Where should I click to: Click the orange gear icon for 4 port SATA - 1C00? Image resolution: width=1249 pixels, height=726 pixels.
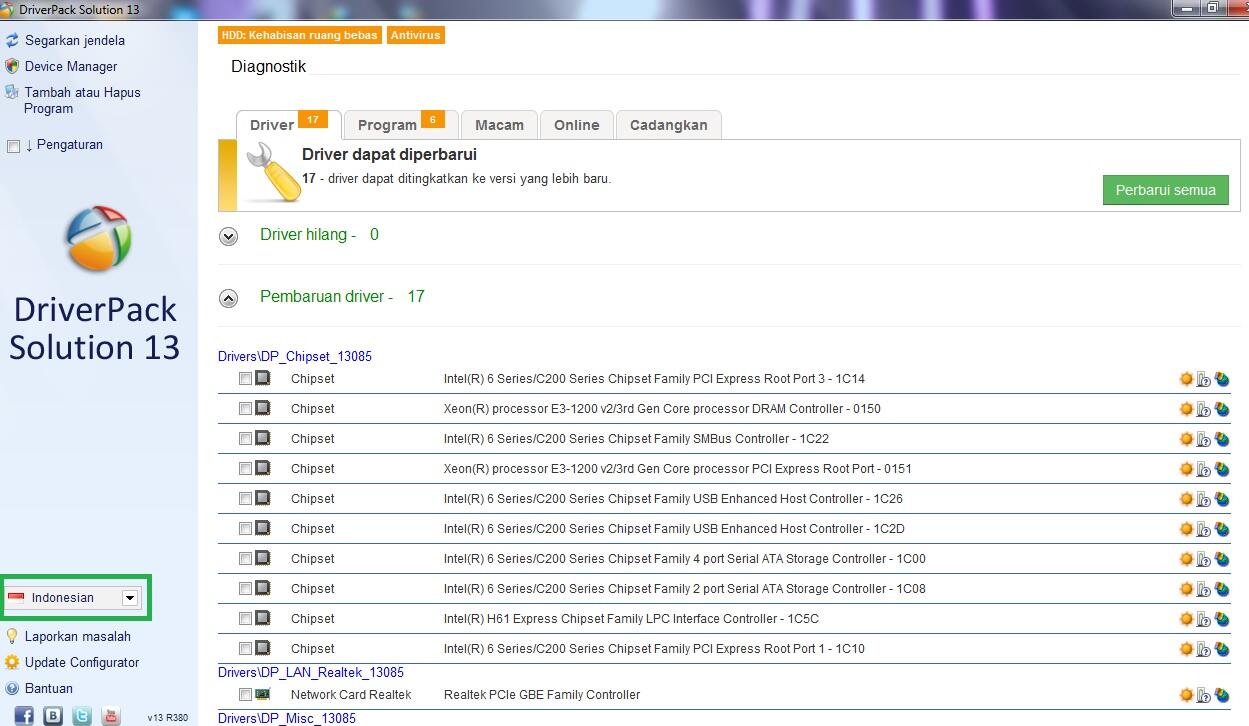[1187, 559]
